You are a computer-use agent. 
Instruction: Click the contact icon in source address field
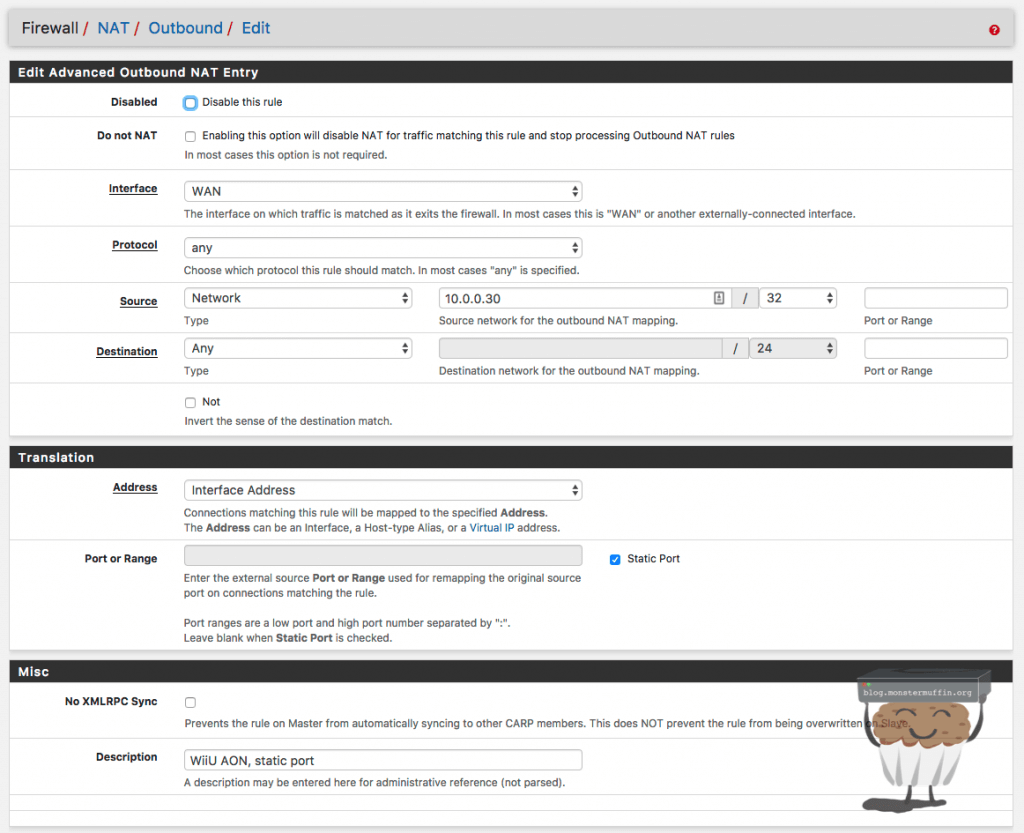[x=718, y=298]
